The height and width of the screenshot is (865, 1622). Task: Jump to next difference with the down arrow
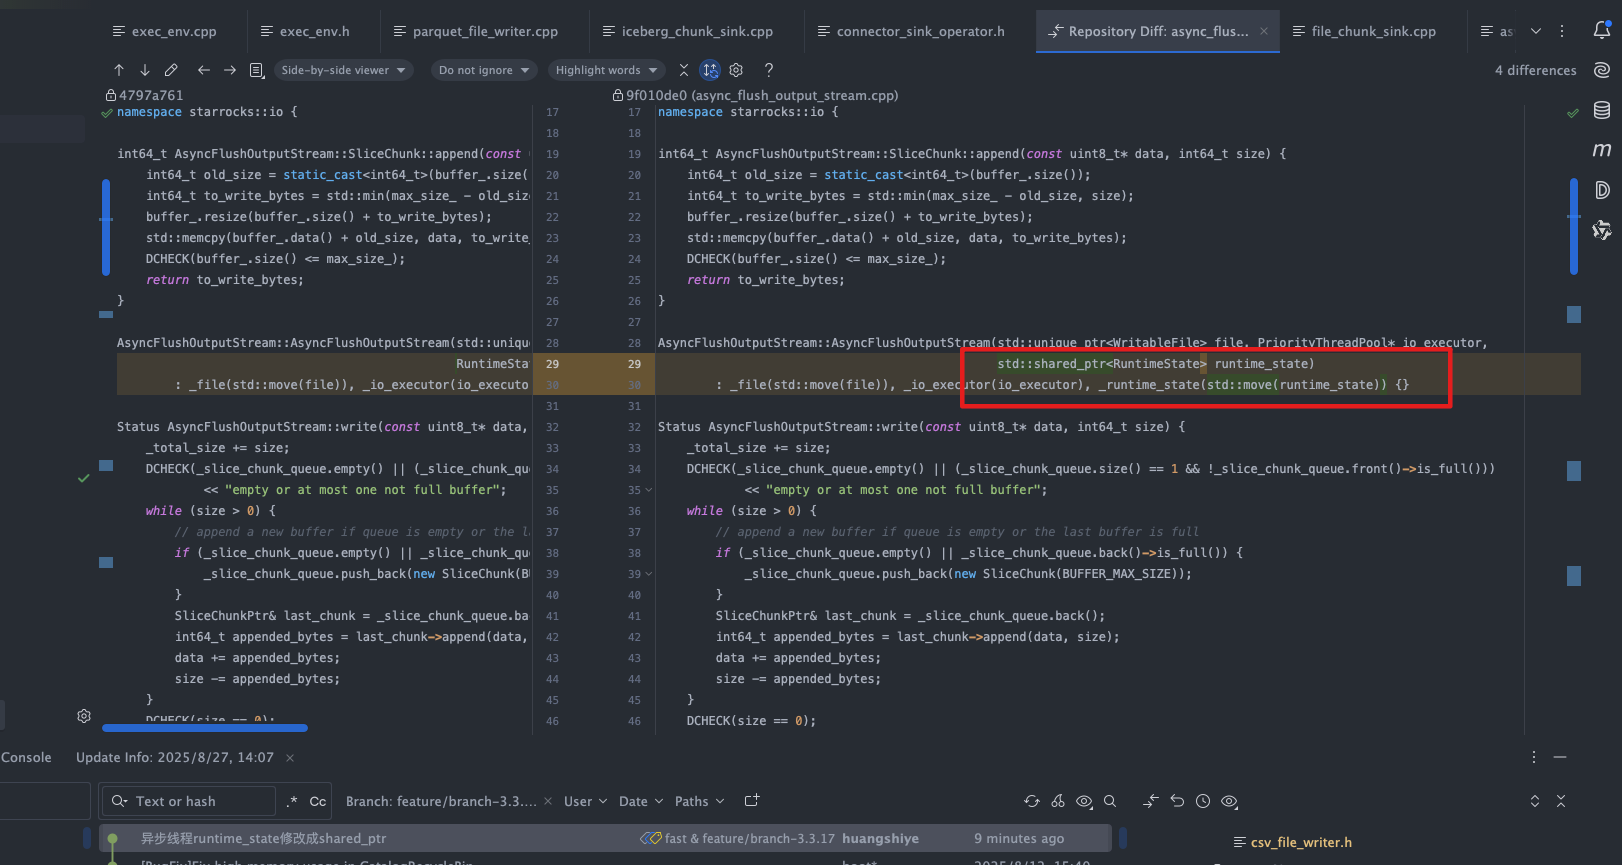tap(145, 70)
